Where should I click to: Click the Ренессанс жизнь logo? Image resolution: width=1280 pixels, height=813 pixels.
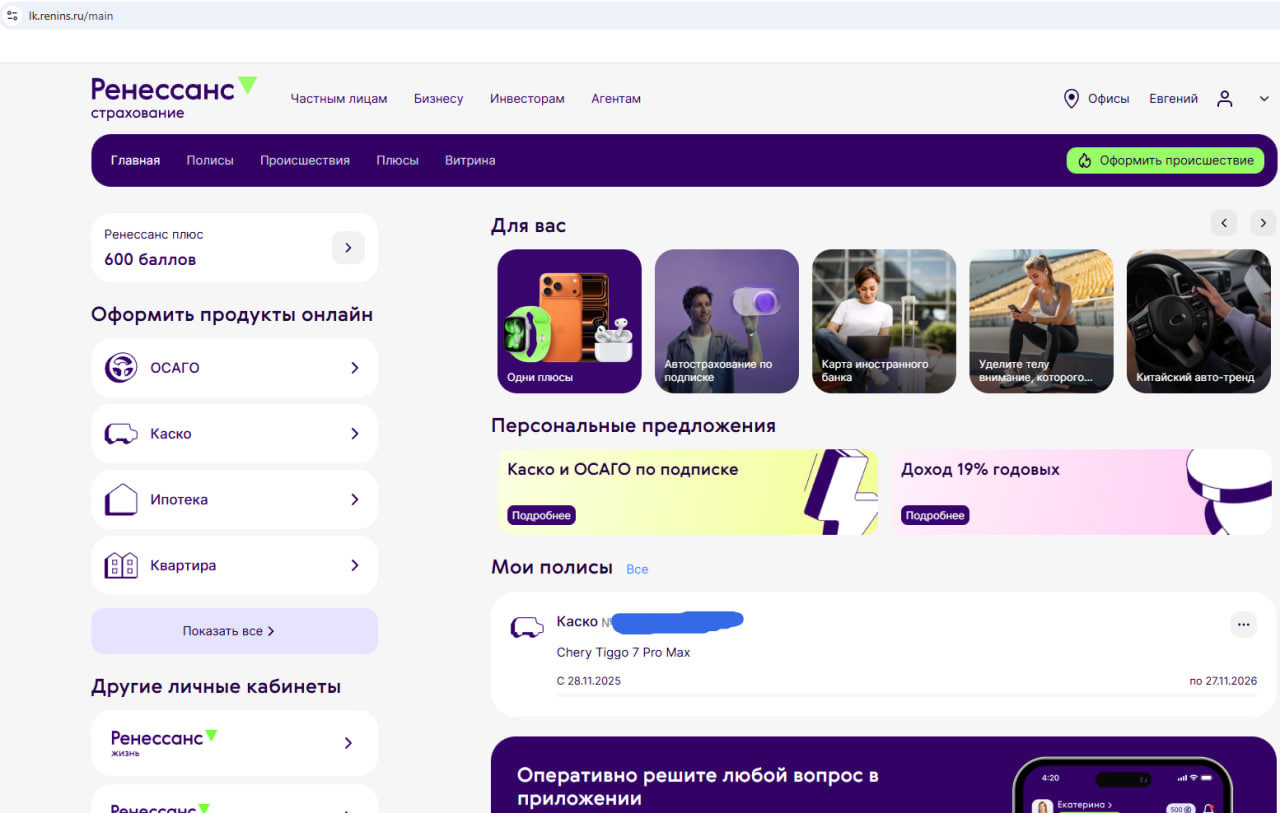pos(164,743)
